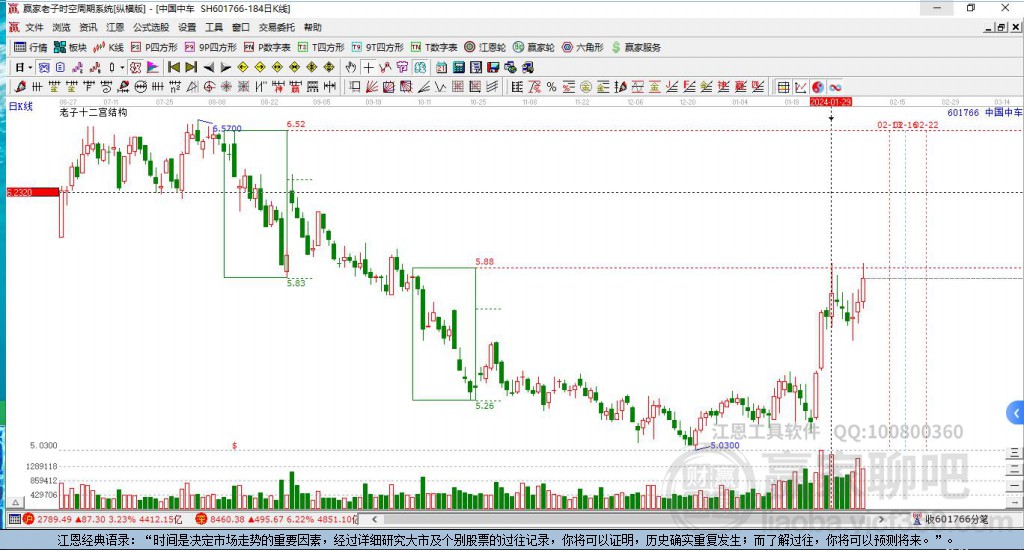Click the grid icon at status bar left
Screen dimensions: 1024x550
(x=14, y=519)
